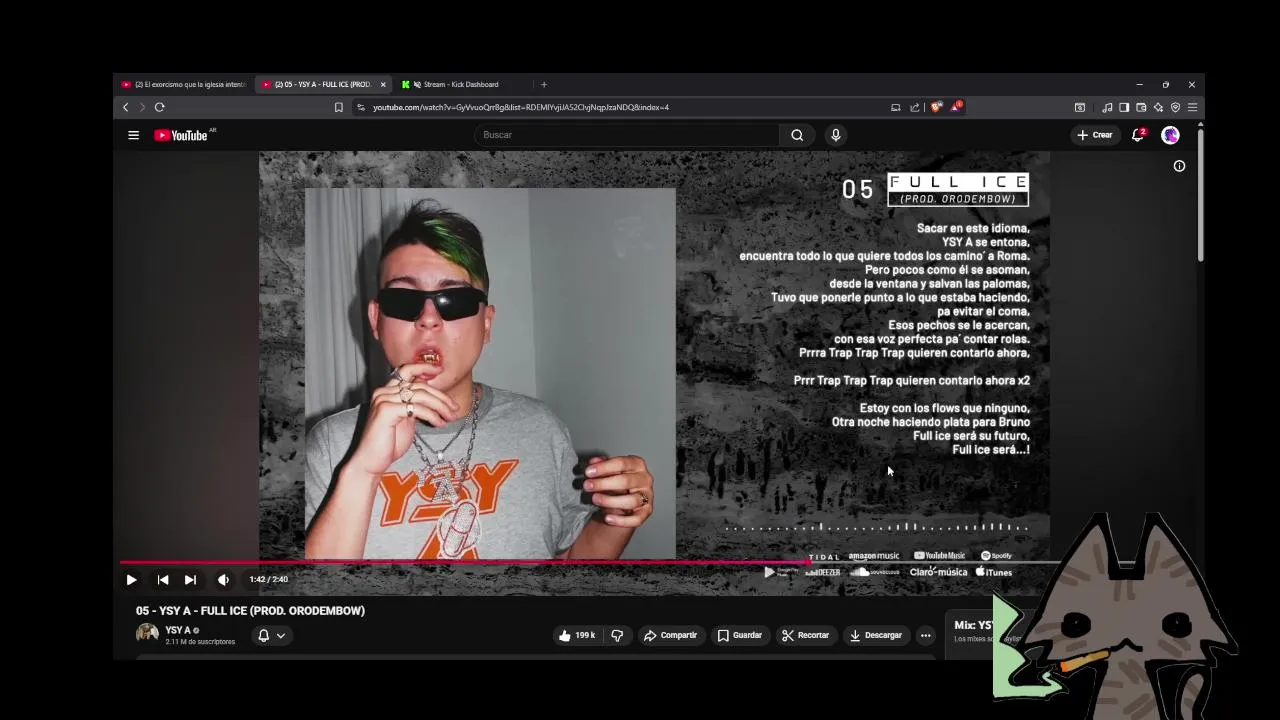Open the Brave VPN shield icon
This screenshot has width=1280, height=720.
point(1175,107)
